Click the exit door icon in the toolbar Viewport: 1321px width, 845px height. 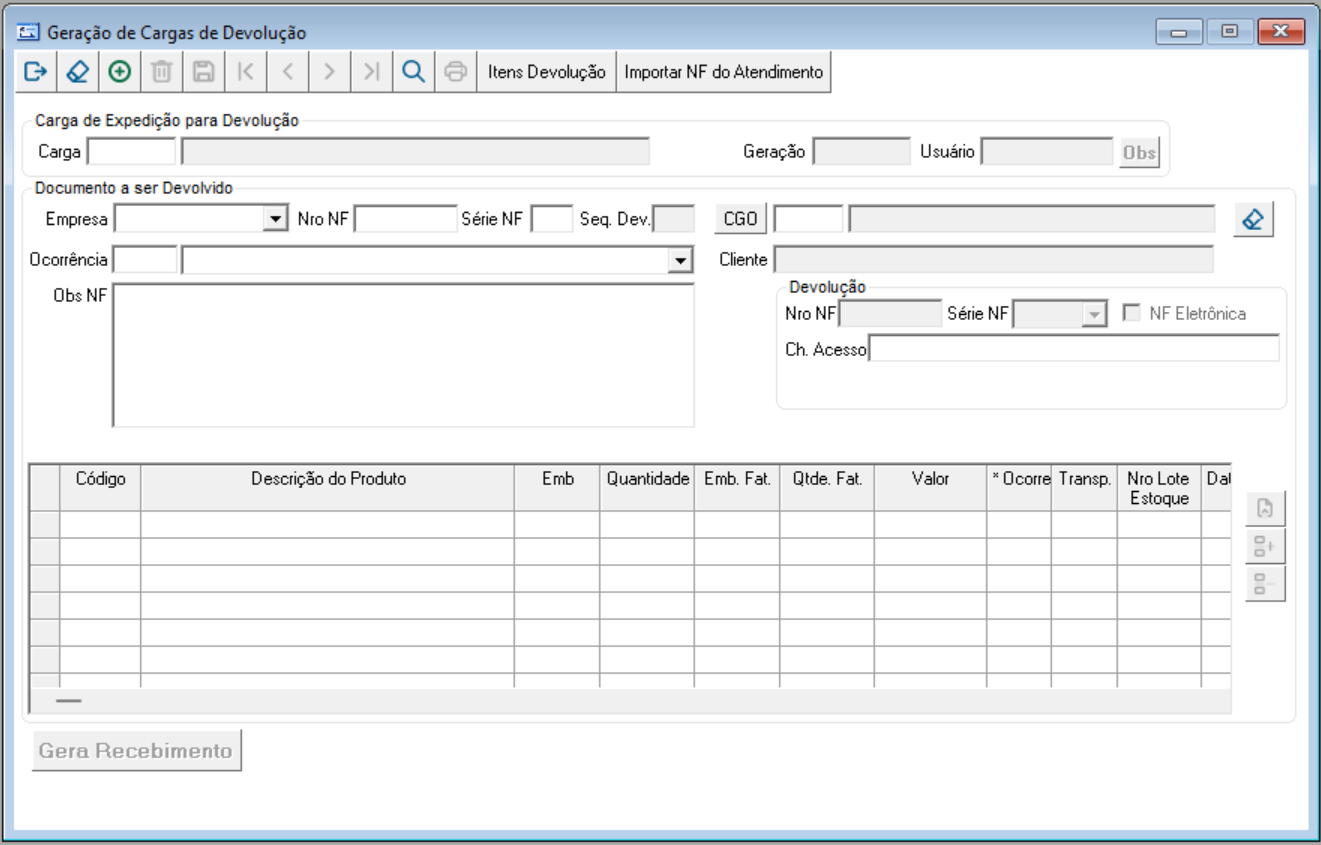tap(36, 72)
